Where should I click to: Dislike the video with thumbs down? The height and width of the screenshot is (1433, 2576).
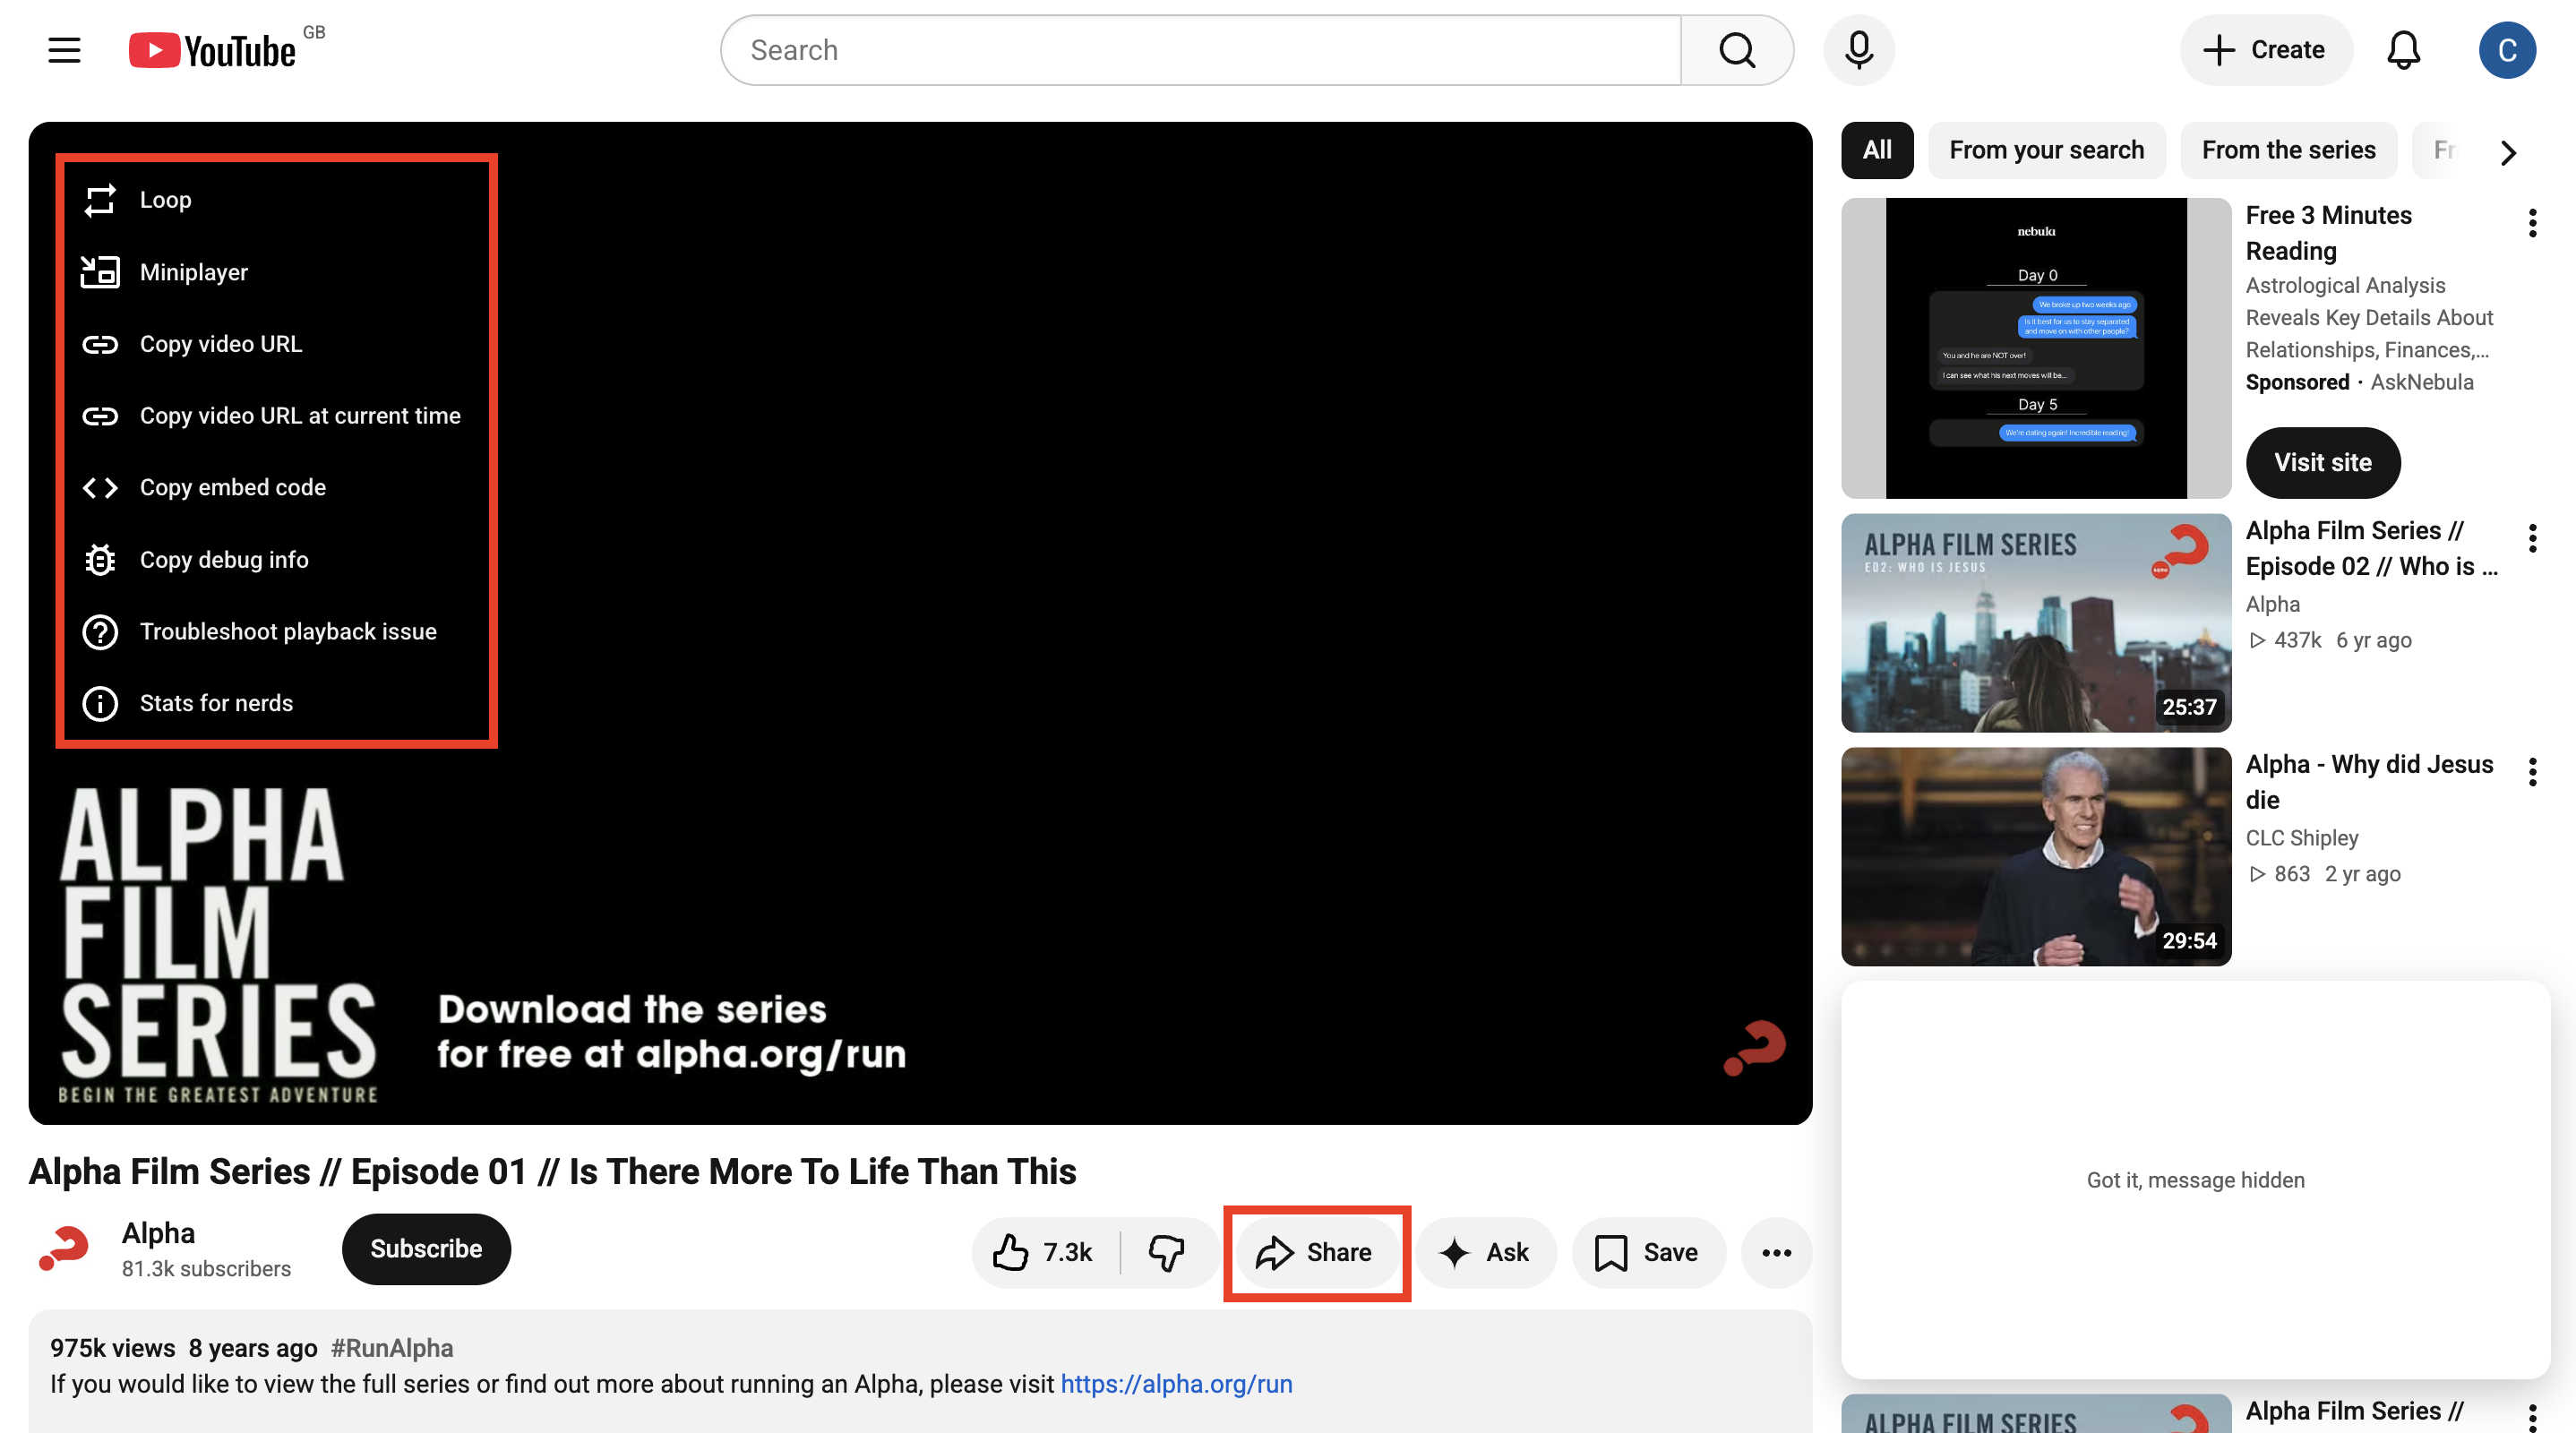(1166, 1252)
